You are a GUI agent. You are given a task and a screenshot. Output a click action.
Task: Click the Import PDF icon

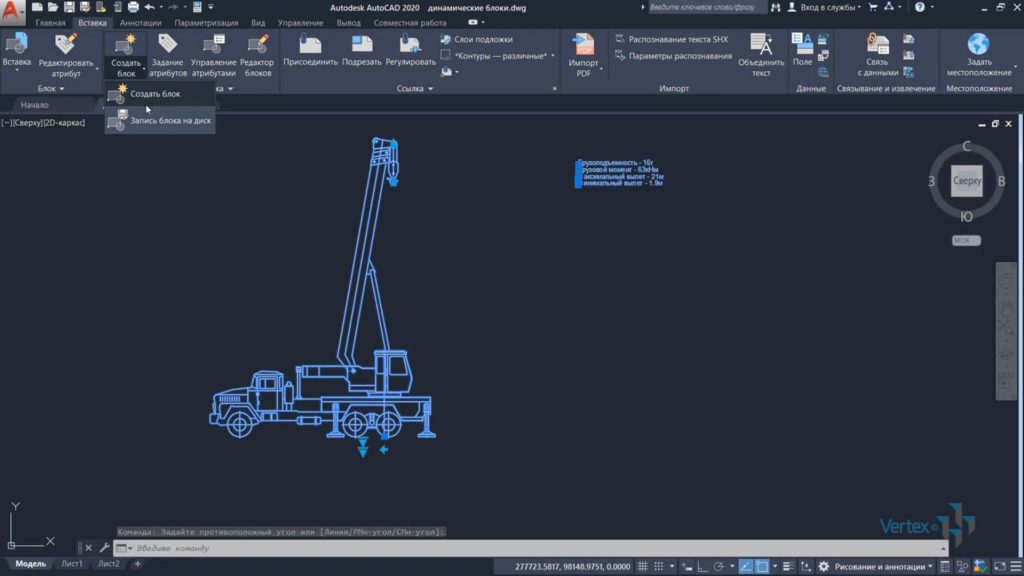[x=583, y=44]
